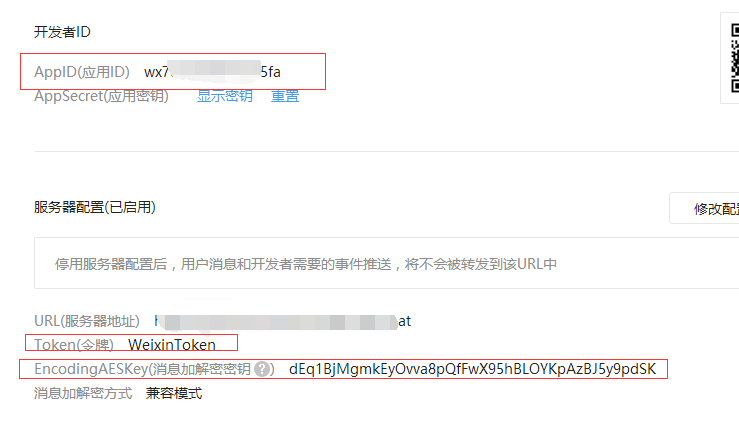Viewport: 739px width, 429px height.
Task: Click the AppID value starting with wx7
Action: 212,72
